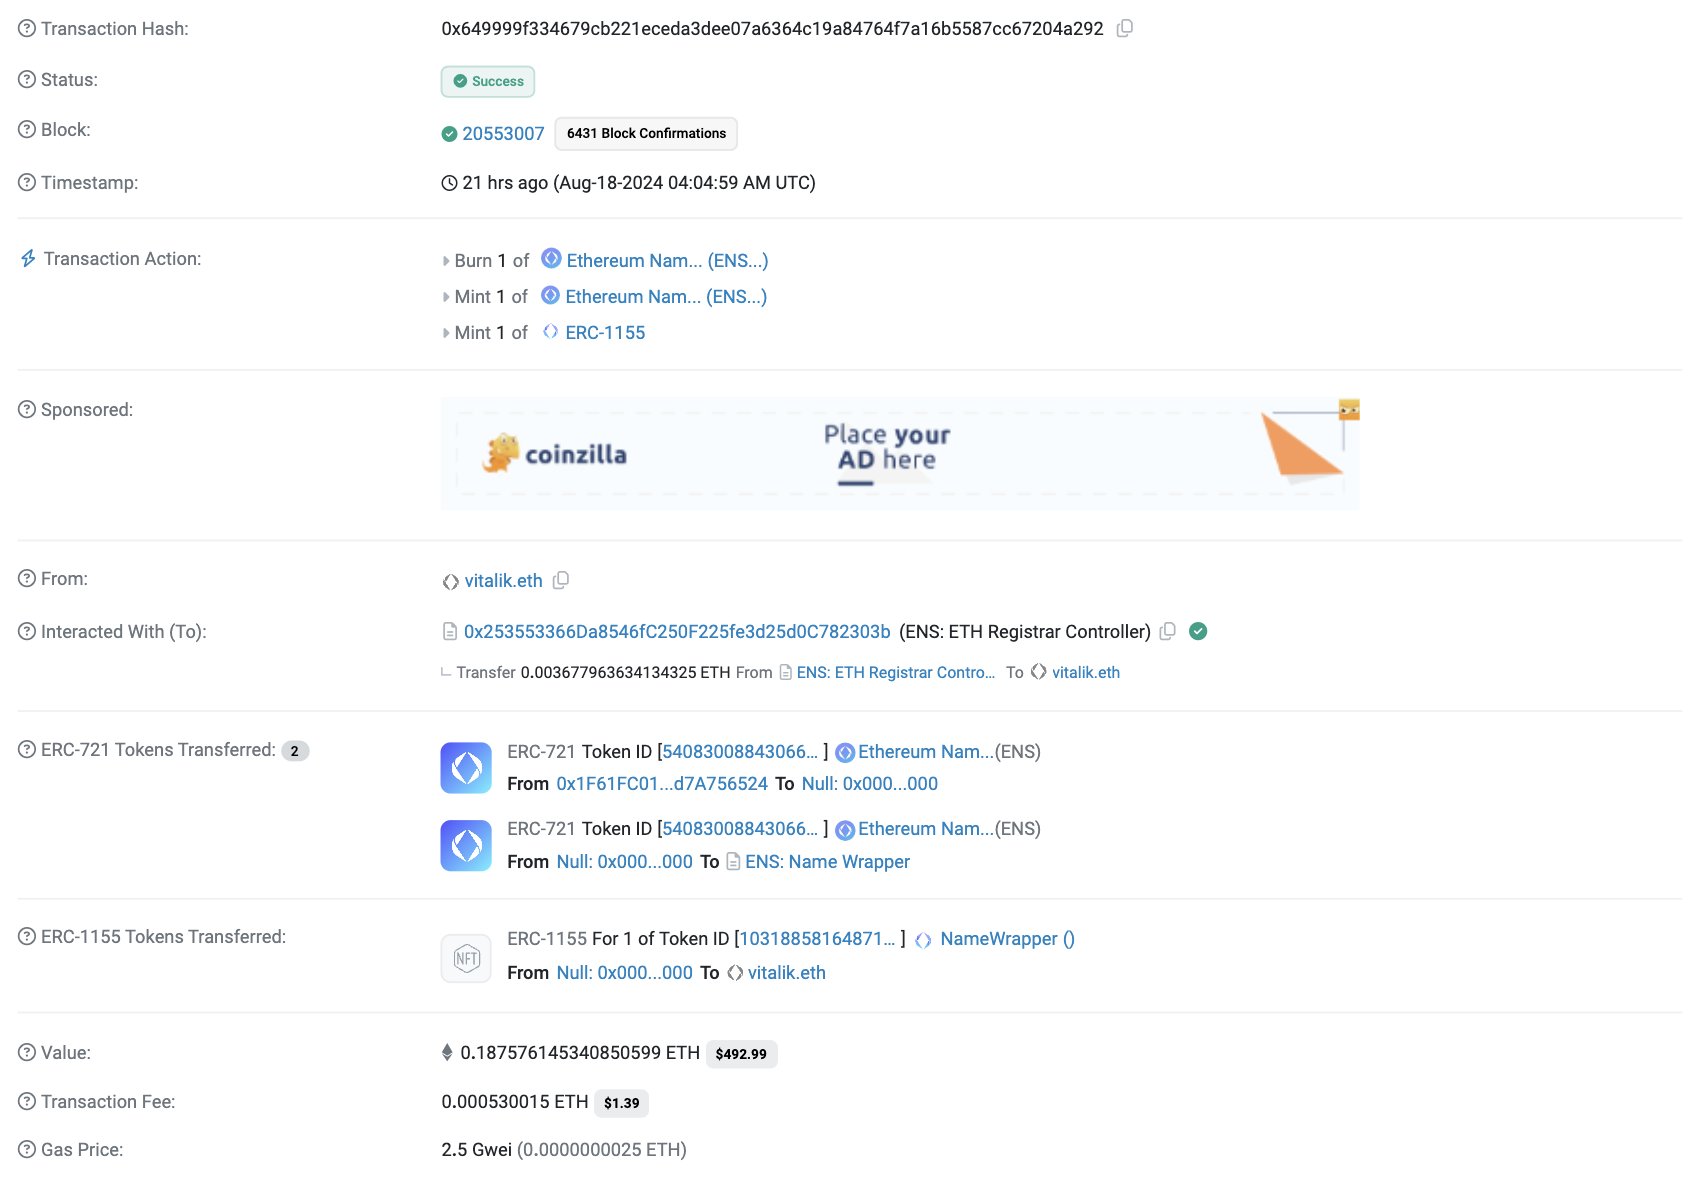Copy the ETH Registrar Controller address

click(x=1167, y=631)
